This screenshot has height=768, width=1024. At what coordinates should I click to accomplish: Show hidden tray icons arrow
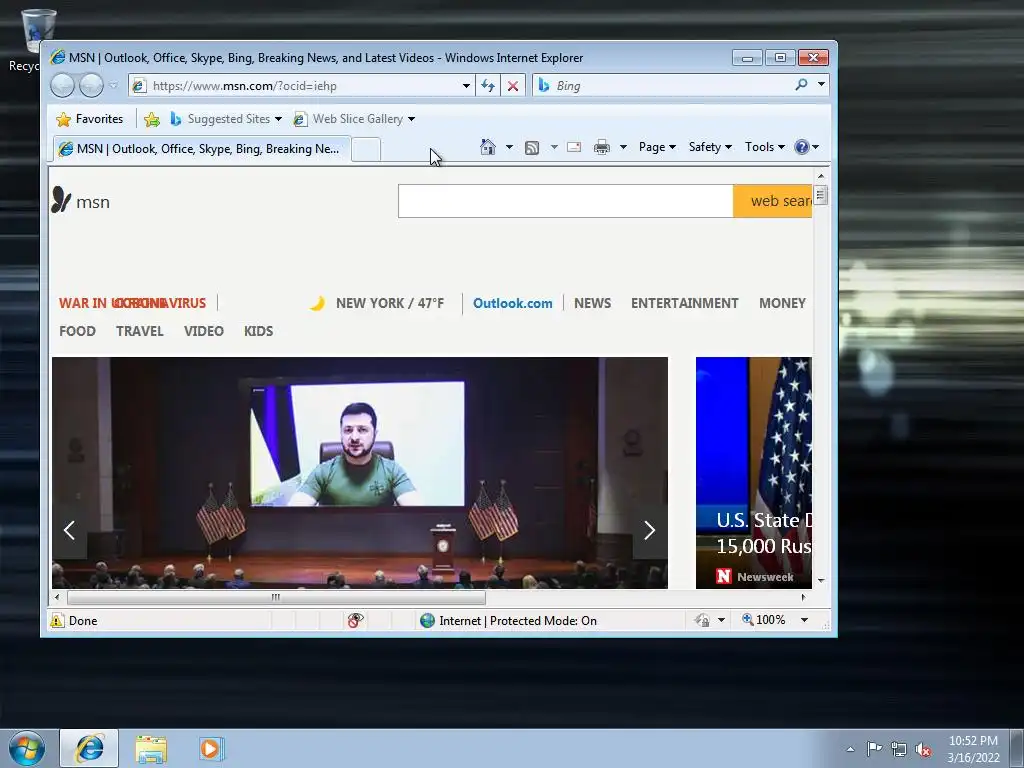tap(850, 749)
